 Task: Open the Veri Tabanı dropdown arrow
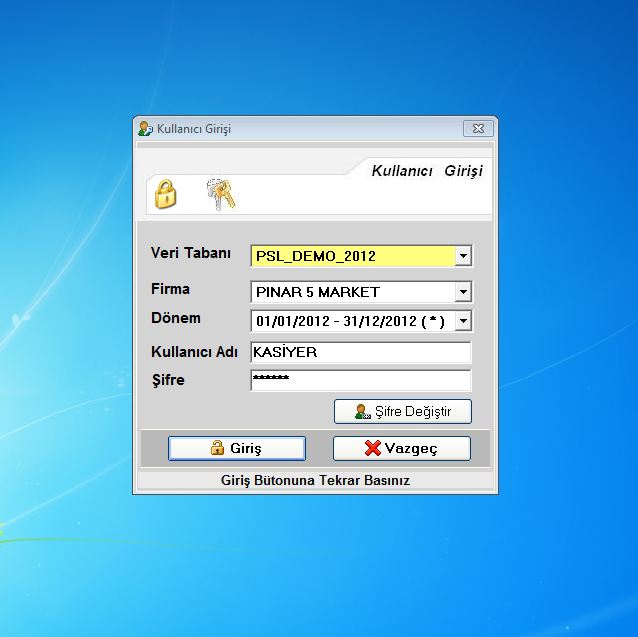tap(463, 256)
